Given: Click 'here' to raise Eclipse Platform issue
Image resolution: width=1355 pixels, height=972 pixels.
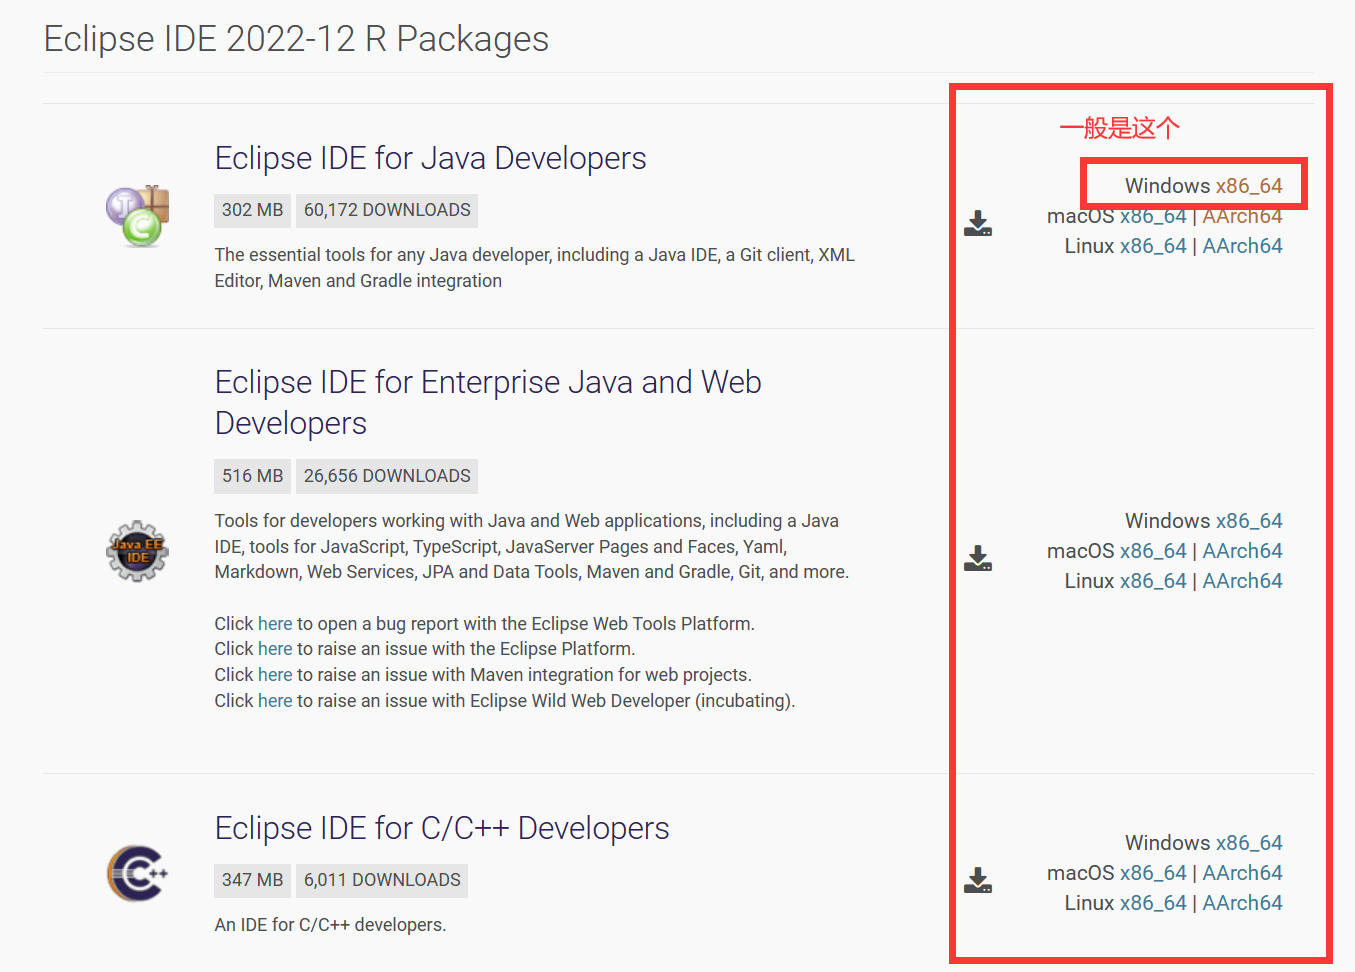Looking at the screenshot, I should coord(275,649).
